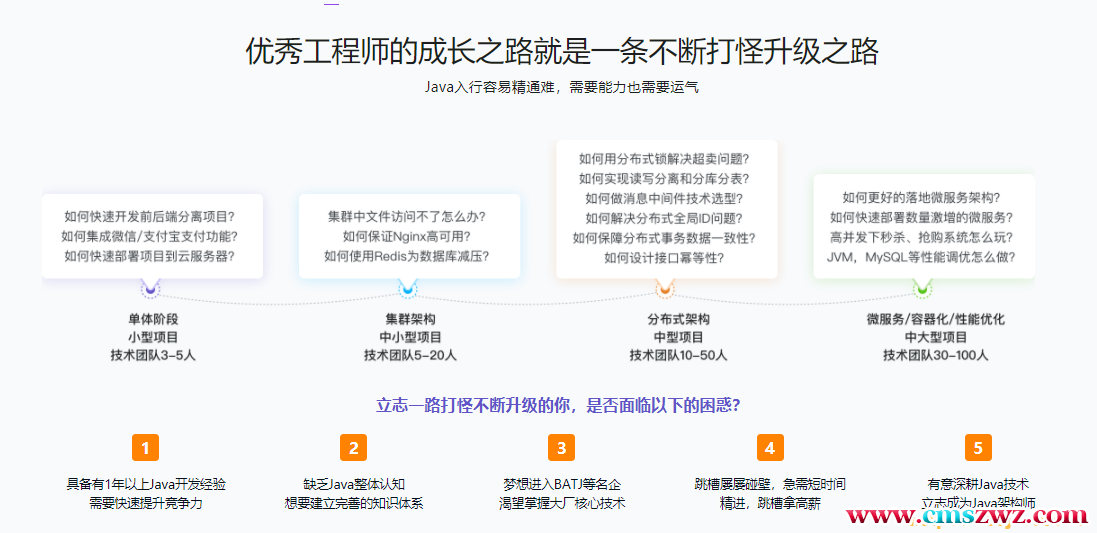Select the orange number 5 badge
The width and height of the screenshot is (1097, 533).
point(977,447)
